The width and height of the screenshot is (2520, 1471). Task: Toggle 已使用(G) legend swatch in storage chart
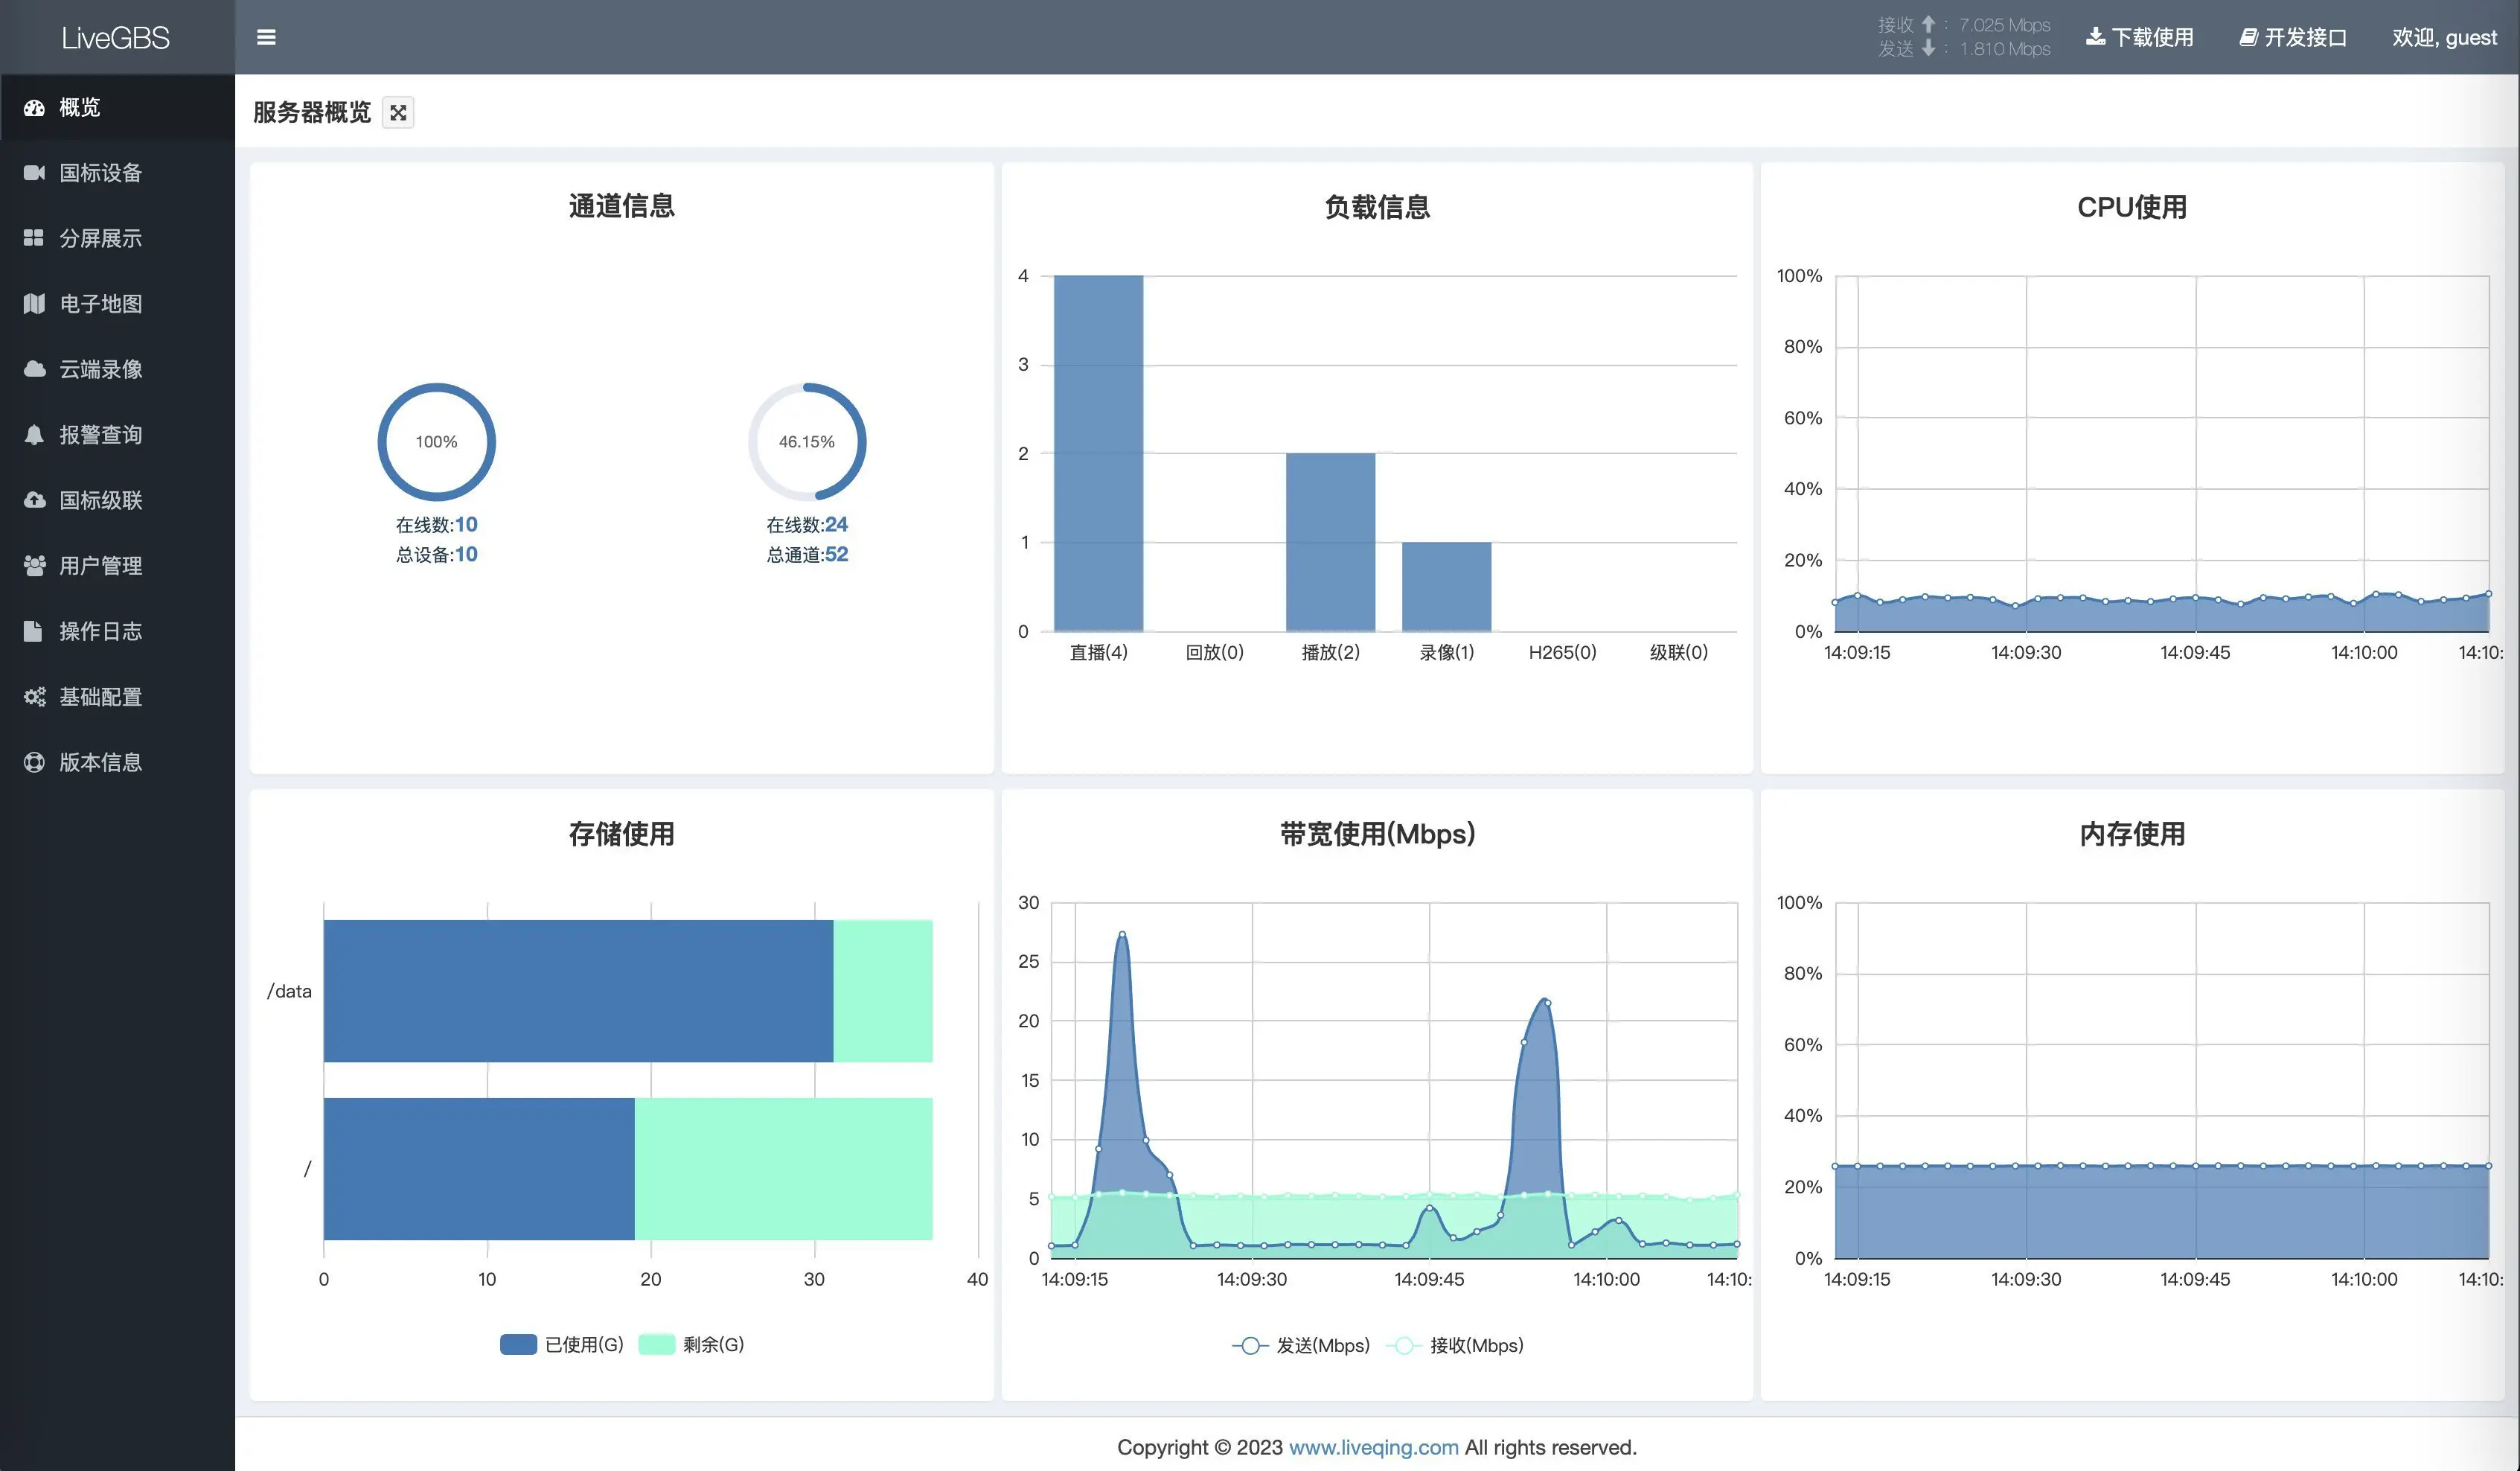pyautogui.click(x=518, y=1344)
